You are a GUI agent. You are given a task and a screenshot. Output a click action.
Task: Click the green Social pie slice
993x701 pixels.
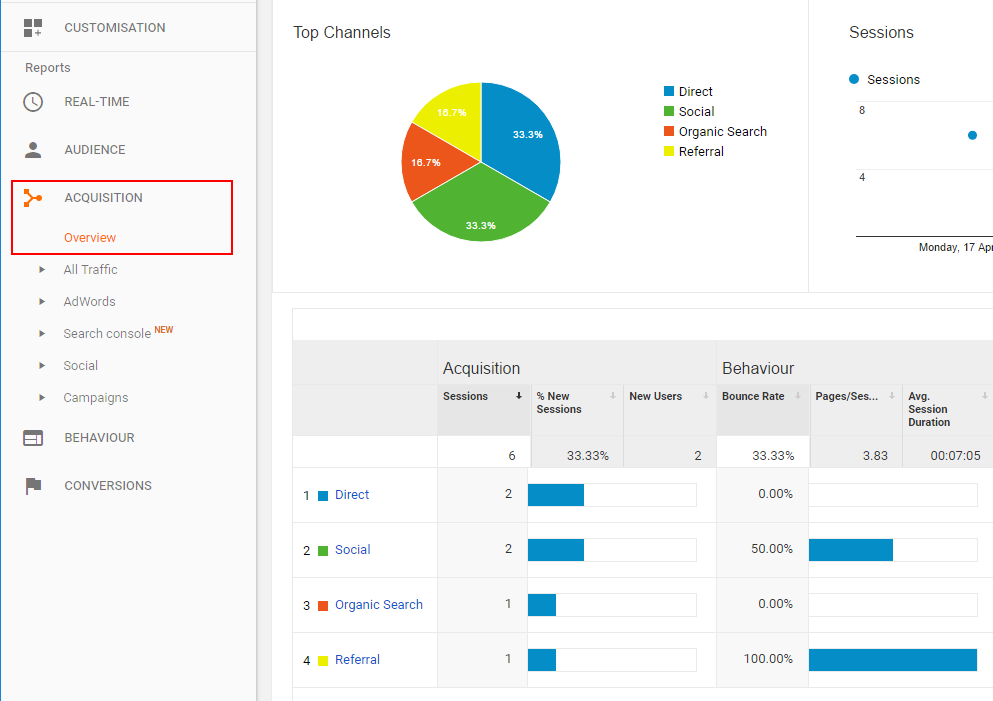pos(475,210)
